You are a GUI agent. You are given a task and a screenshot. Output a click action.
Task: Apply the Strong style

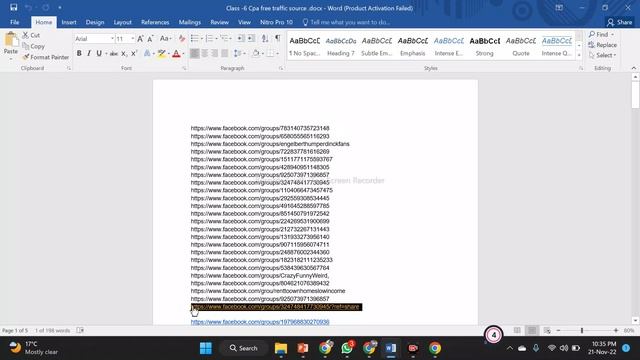click(484, 46)
